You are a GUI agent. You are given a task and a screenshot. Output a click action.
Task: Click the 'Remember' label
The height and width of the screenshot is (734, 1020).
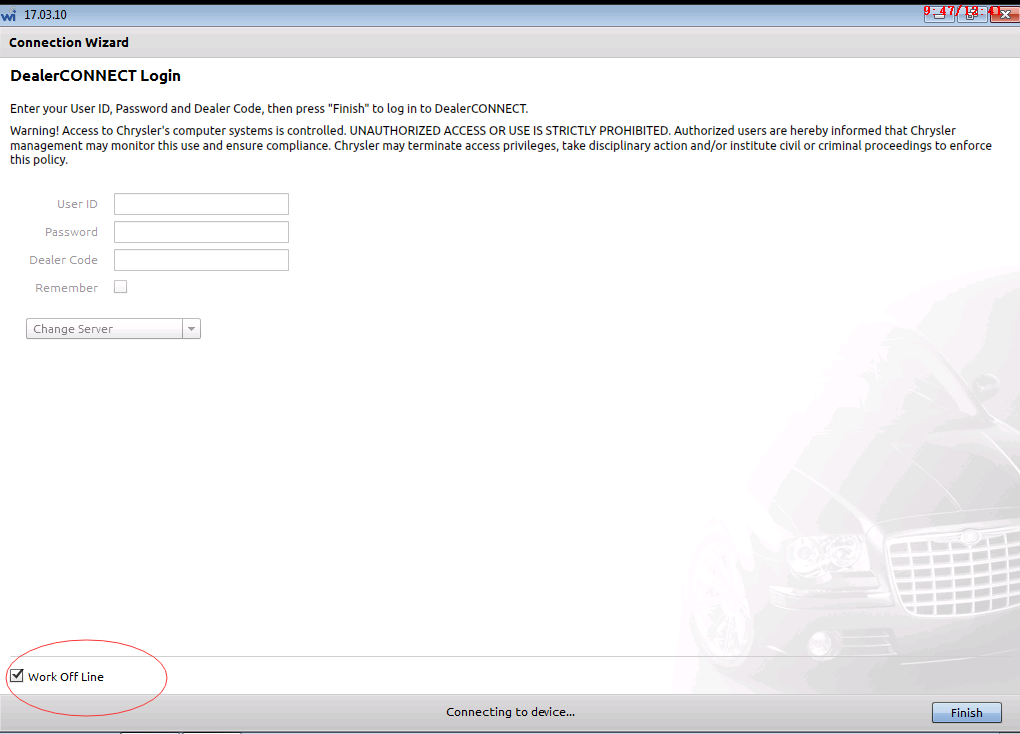point(66,288)
